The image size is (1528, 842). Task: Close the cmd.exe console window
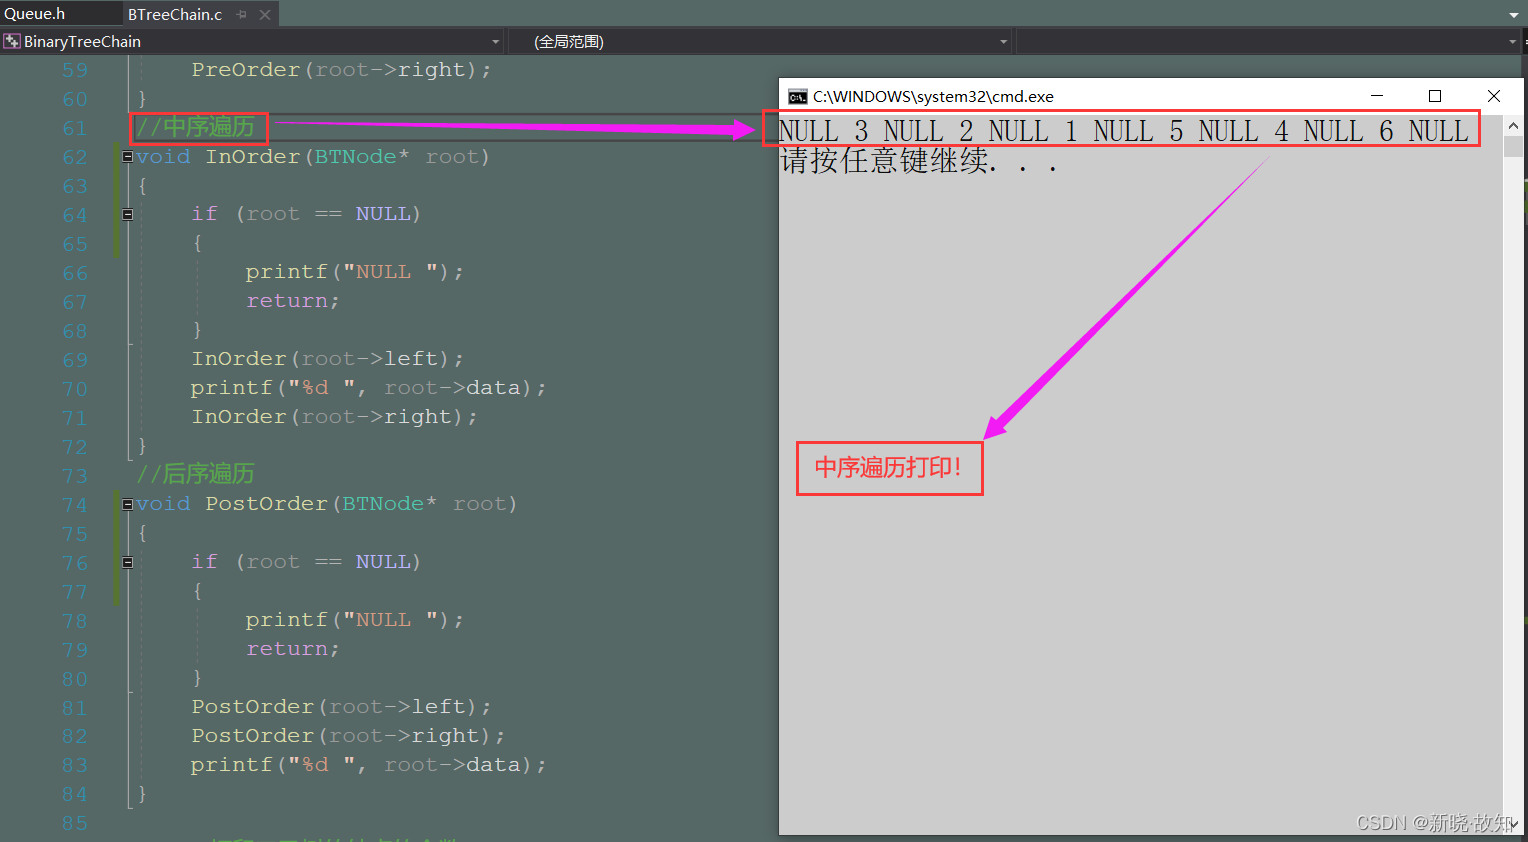coord(1494,96)
